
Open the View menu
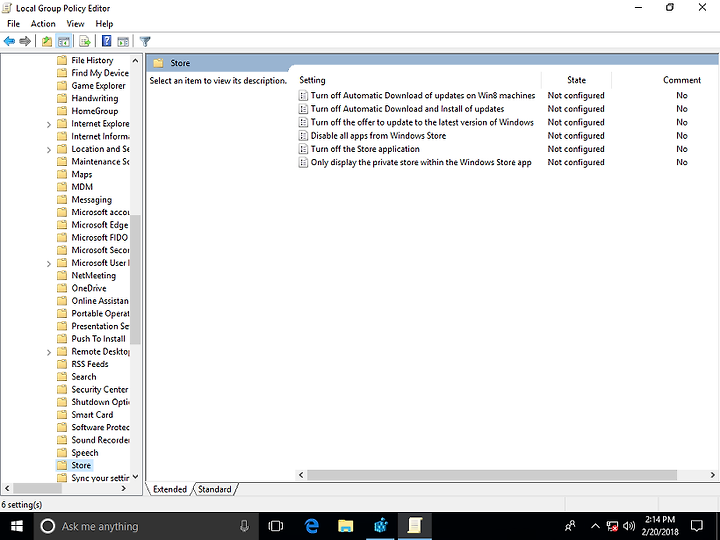(75, 24)
